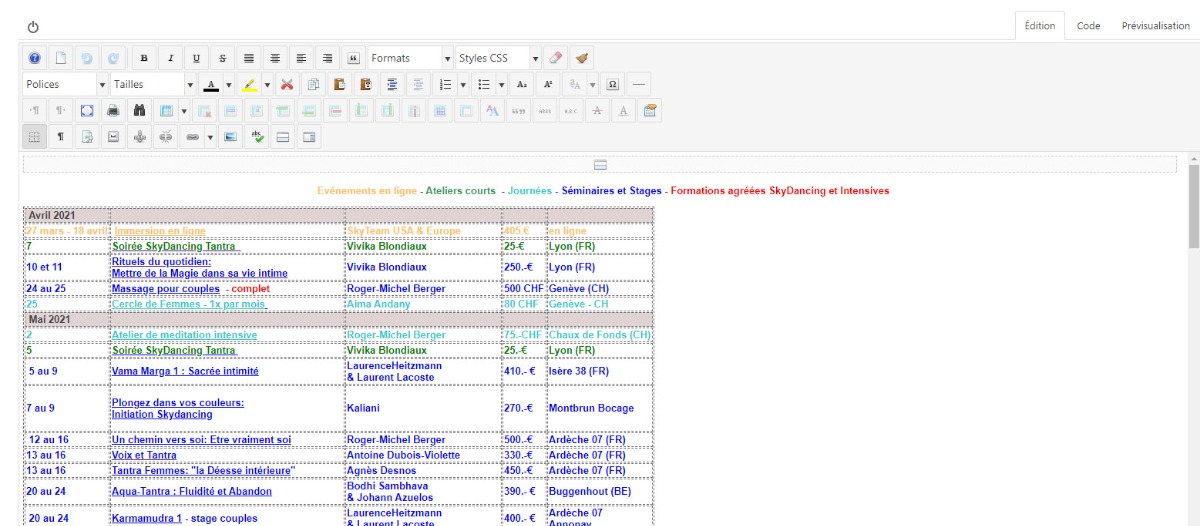The width and height of the screenshot is (1200, 526).
Task: Paste from clipboard
Action: pos(340,84)
